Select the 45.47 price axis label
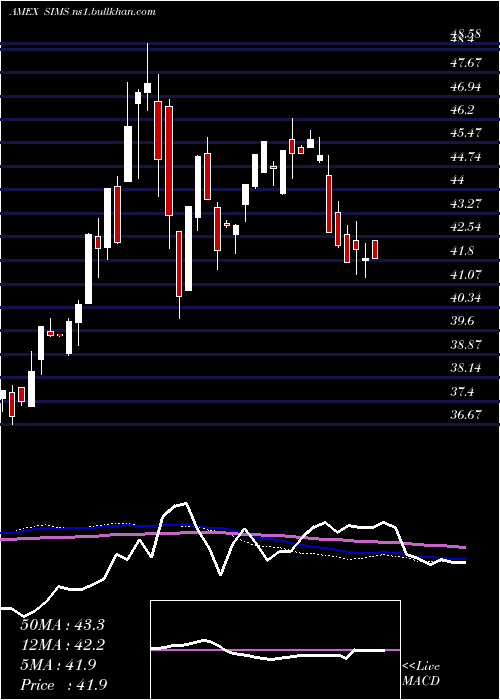Image resolution: width=500 pixels, height=700 pixels. [466, 133]
